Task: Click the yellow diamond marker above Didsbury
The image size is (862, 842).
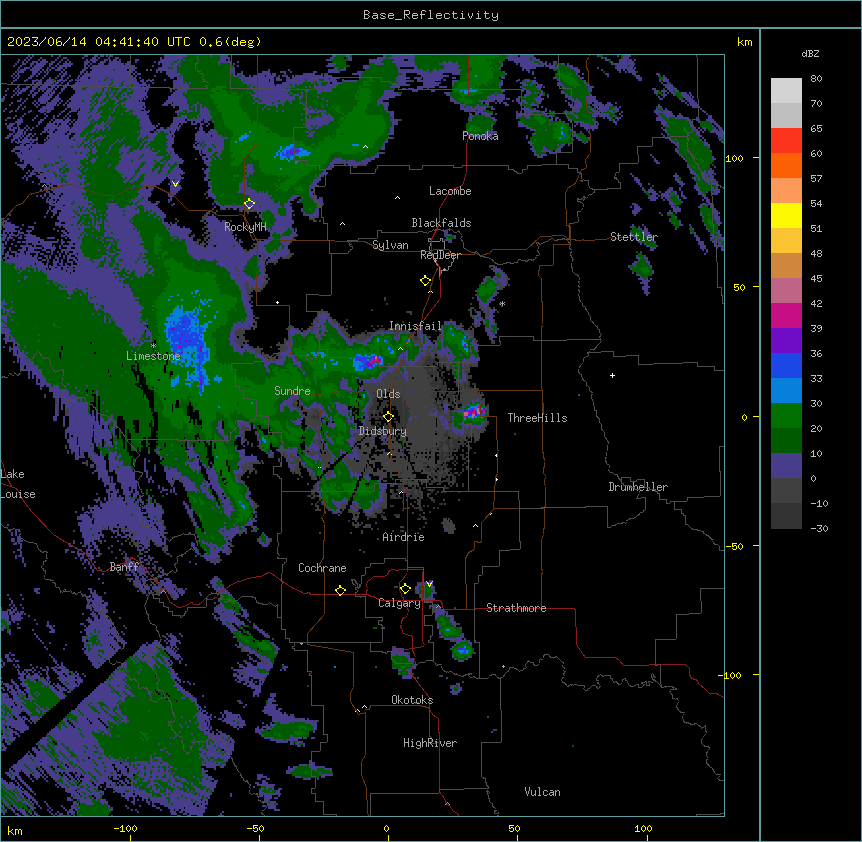Action: pos(388,417)
